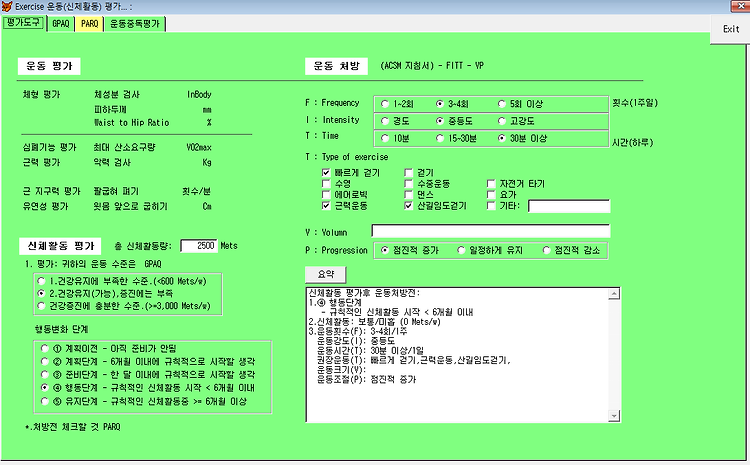Click the 기타 text input field

pos(569,206)
